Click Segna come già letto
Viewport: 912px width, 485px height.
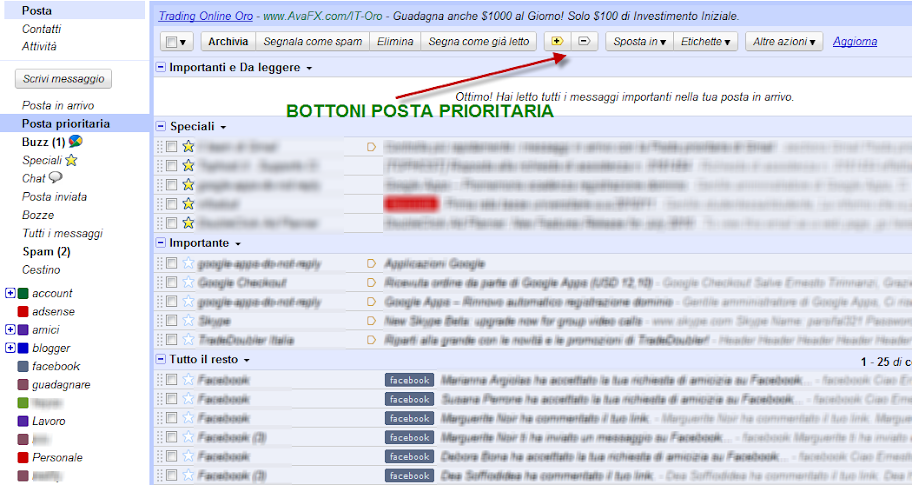(x=479, y=41)
